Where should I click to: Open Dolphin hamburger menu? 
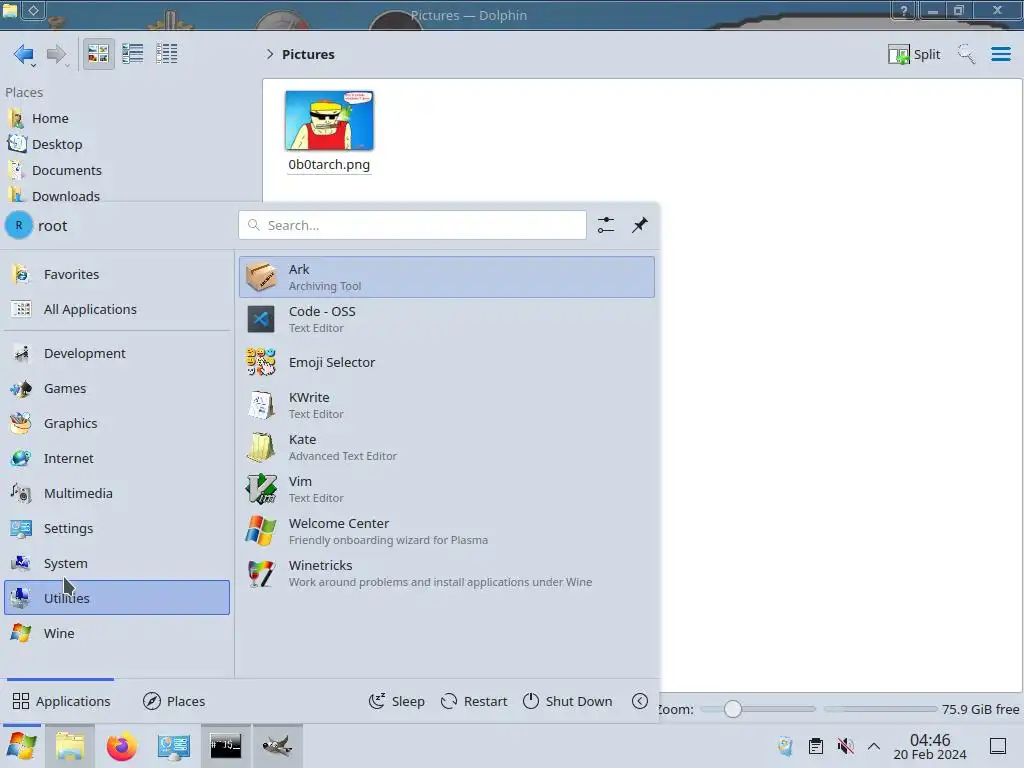(1000, 54)
